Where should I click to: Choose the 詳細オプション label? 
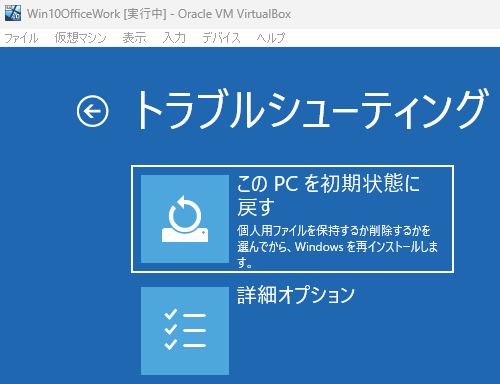point(296,295)
